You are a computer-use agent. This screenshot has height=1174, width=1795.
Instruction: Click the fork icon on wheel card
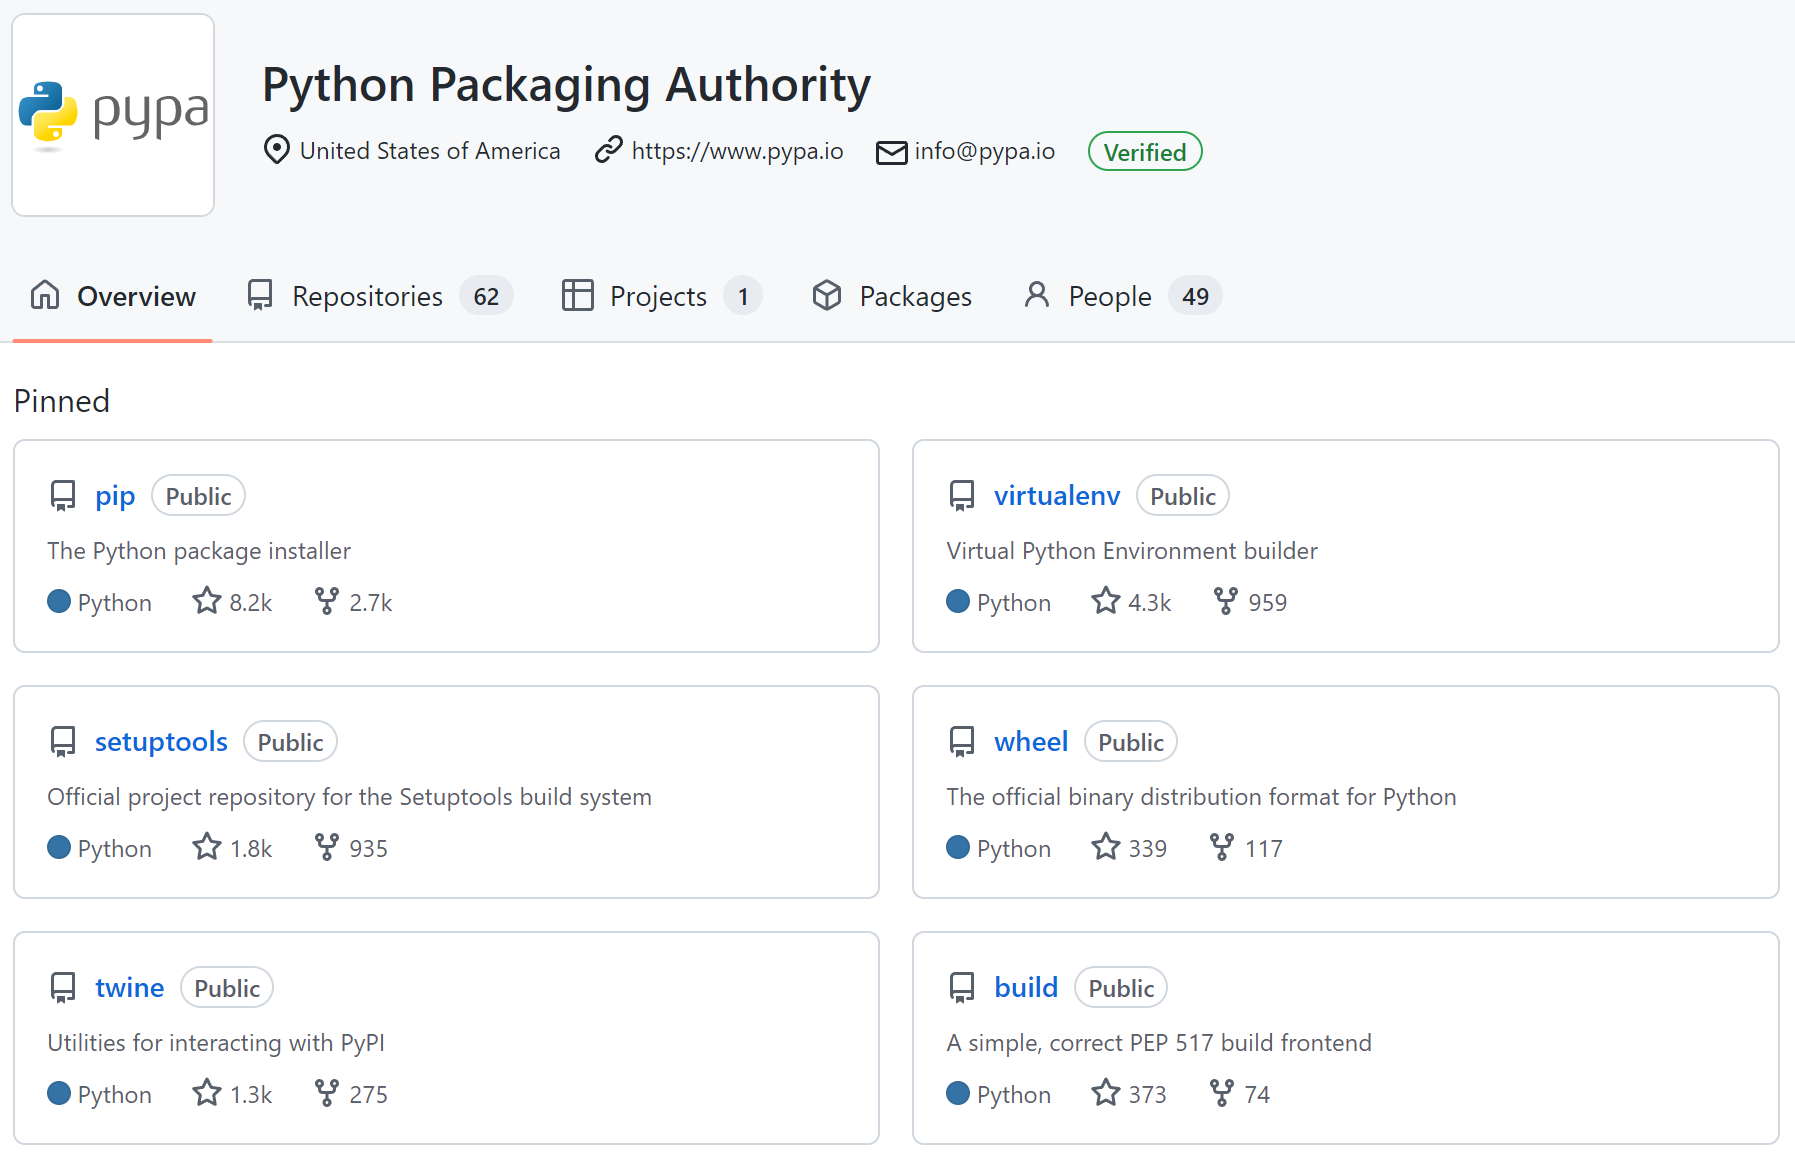click(1222, 847)
